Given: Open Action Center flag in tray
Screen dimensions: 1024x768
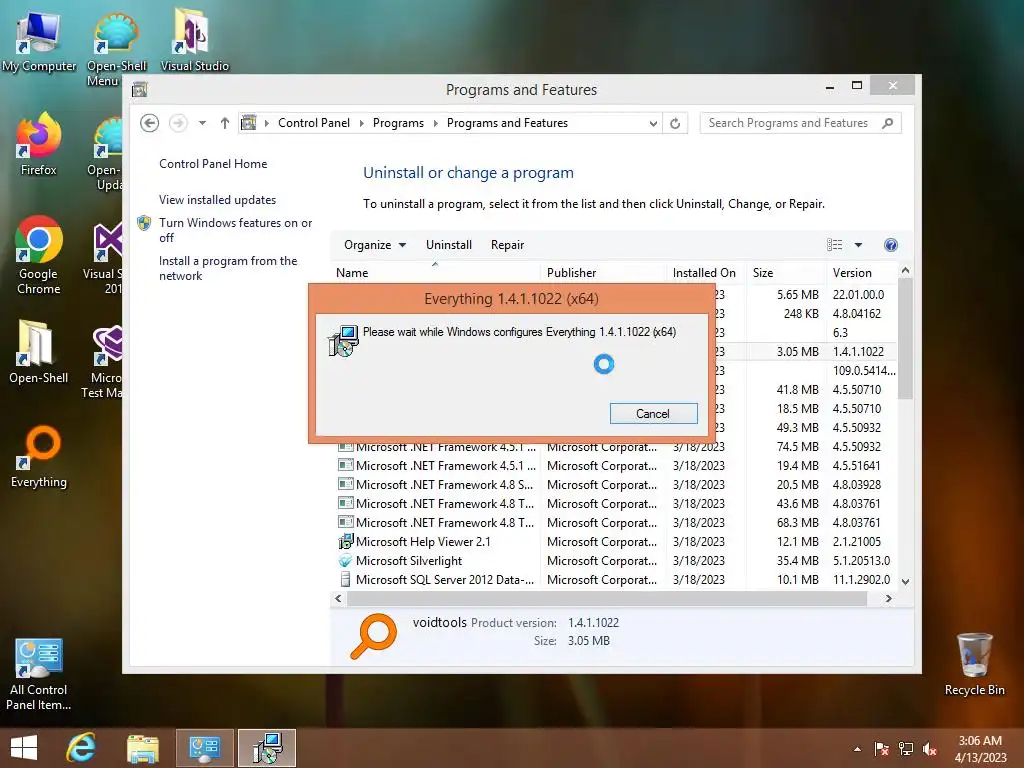Looking at the screenshot, I should pos(882,749).
